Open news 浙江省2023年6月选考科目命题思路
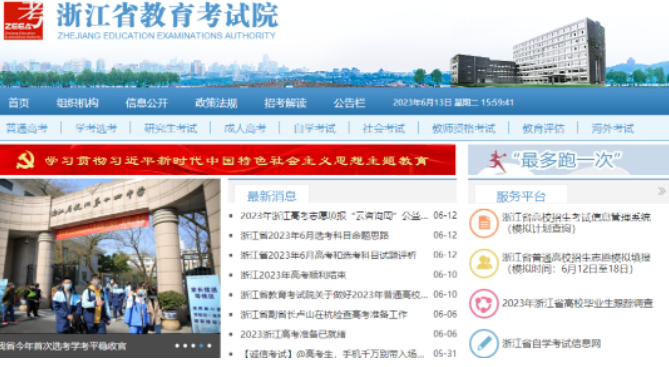The image size is (669, 367). click(x=314, y=236)
